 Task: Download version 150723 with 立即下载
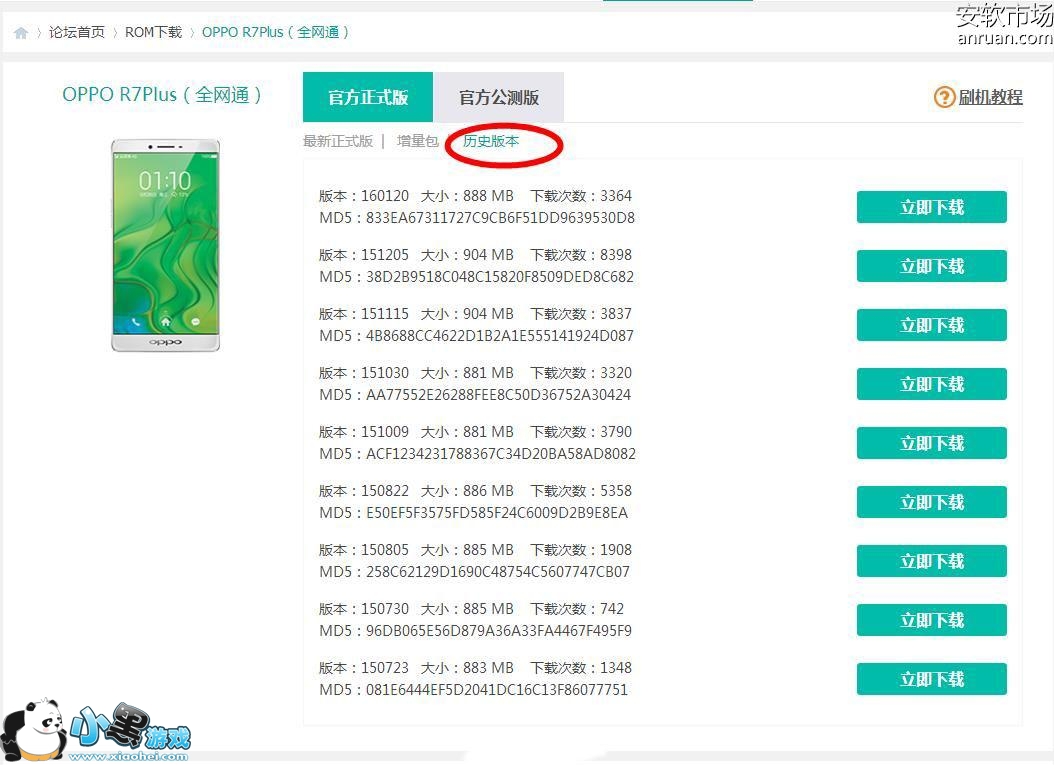tap(932, 679)
